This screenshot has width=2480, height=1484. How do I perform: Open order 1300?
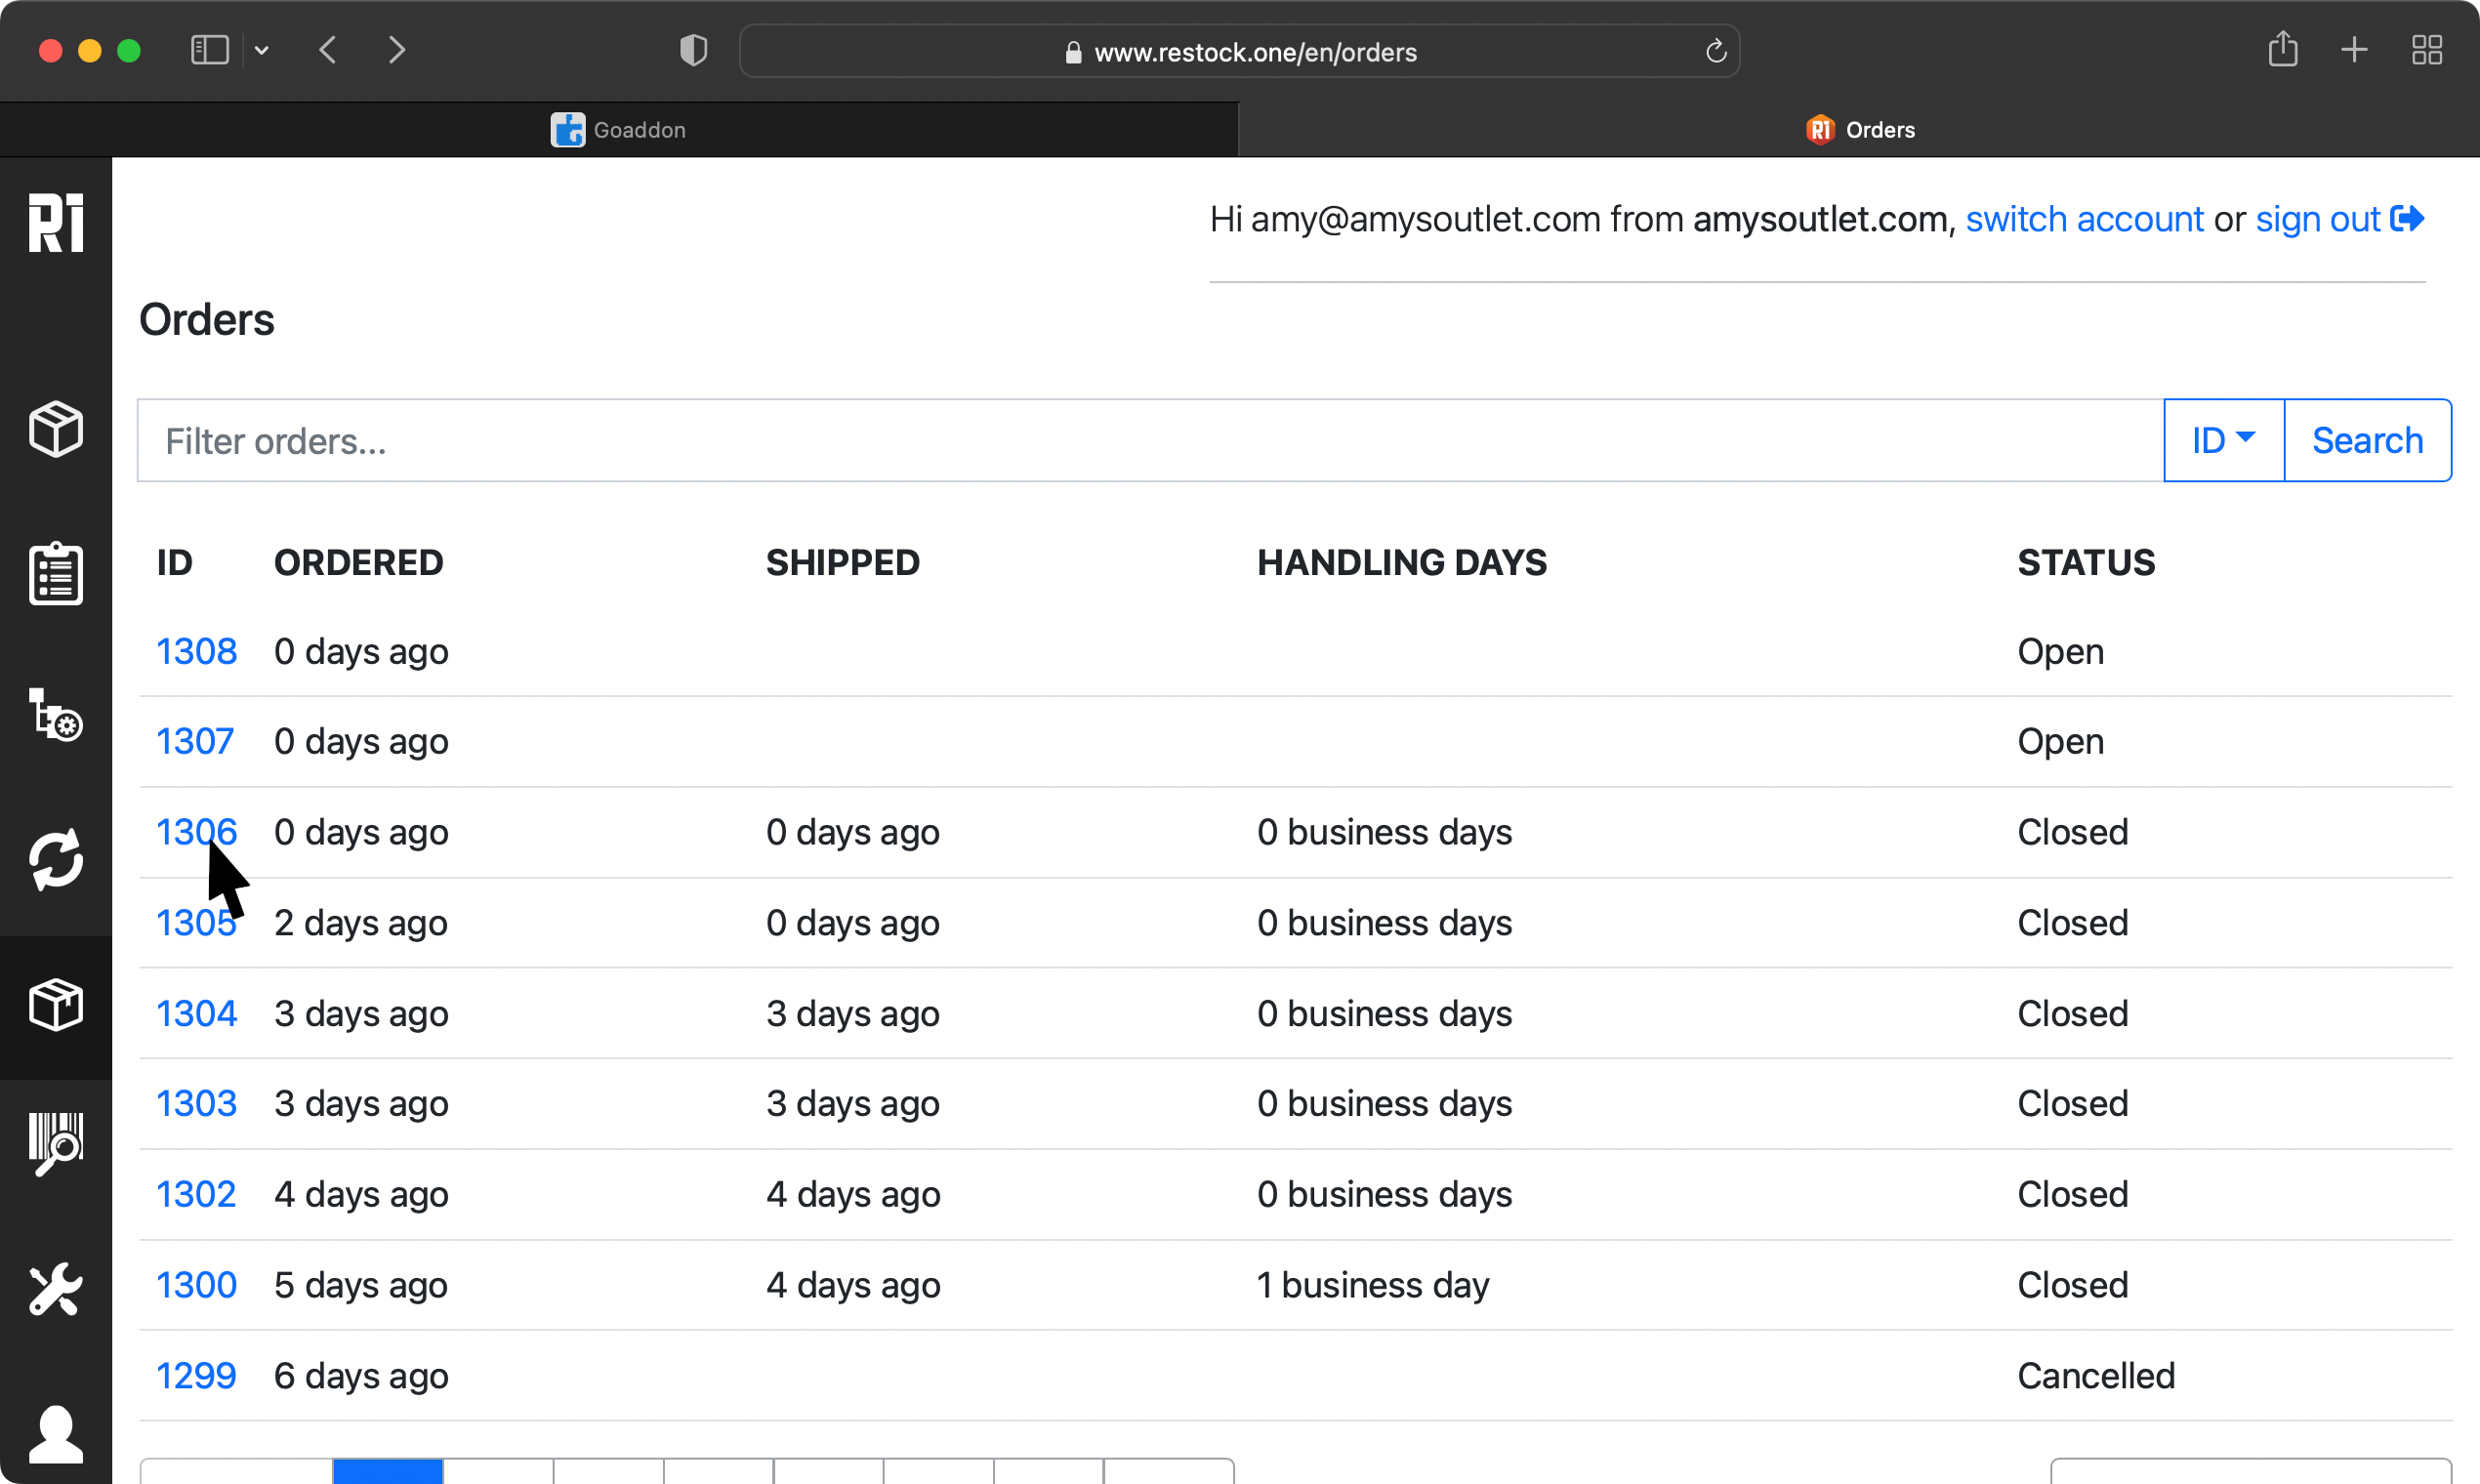tap(197, 1285)
